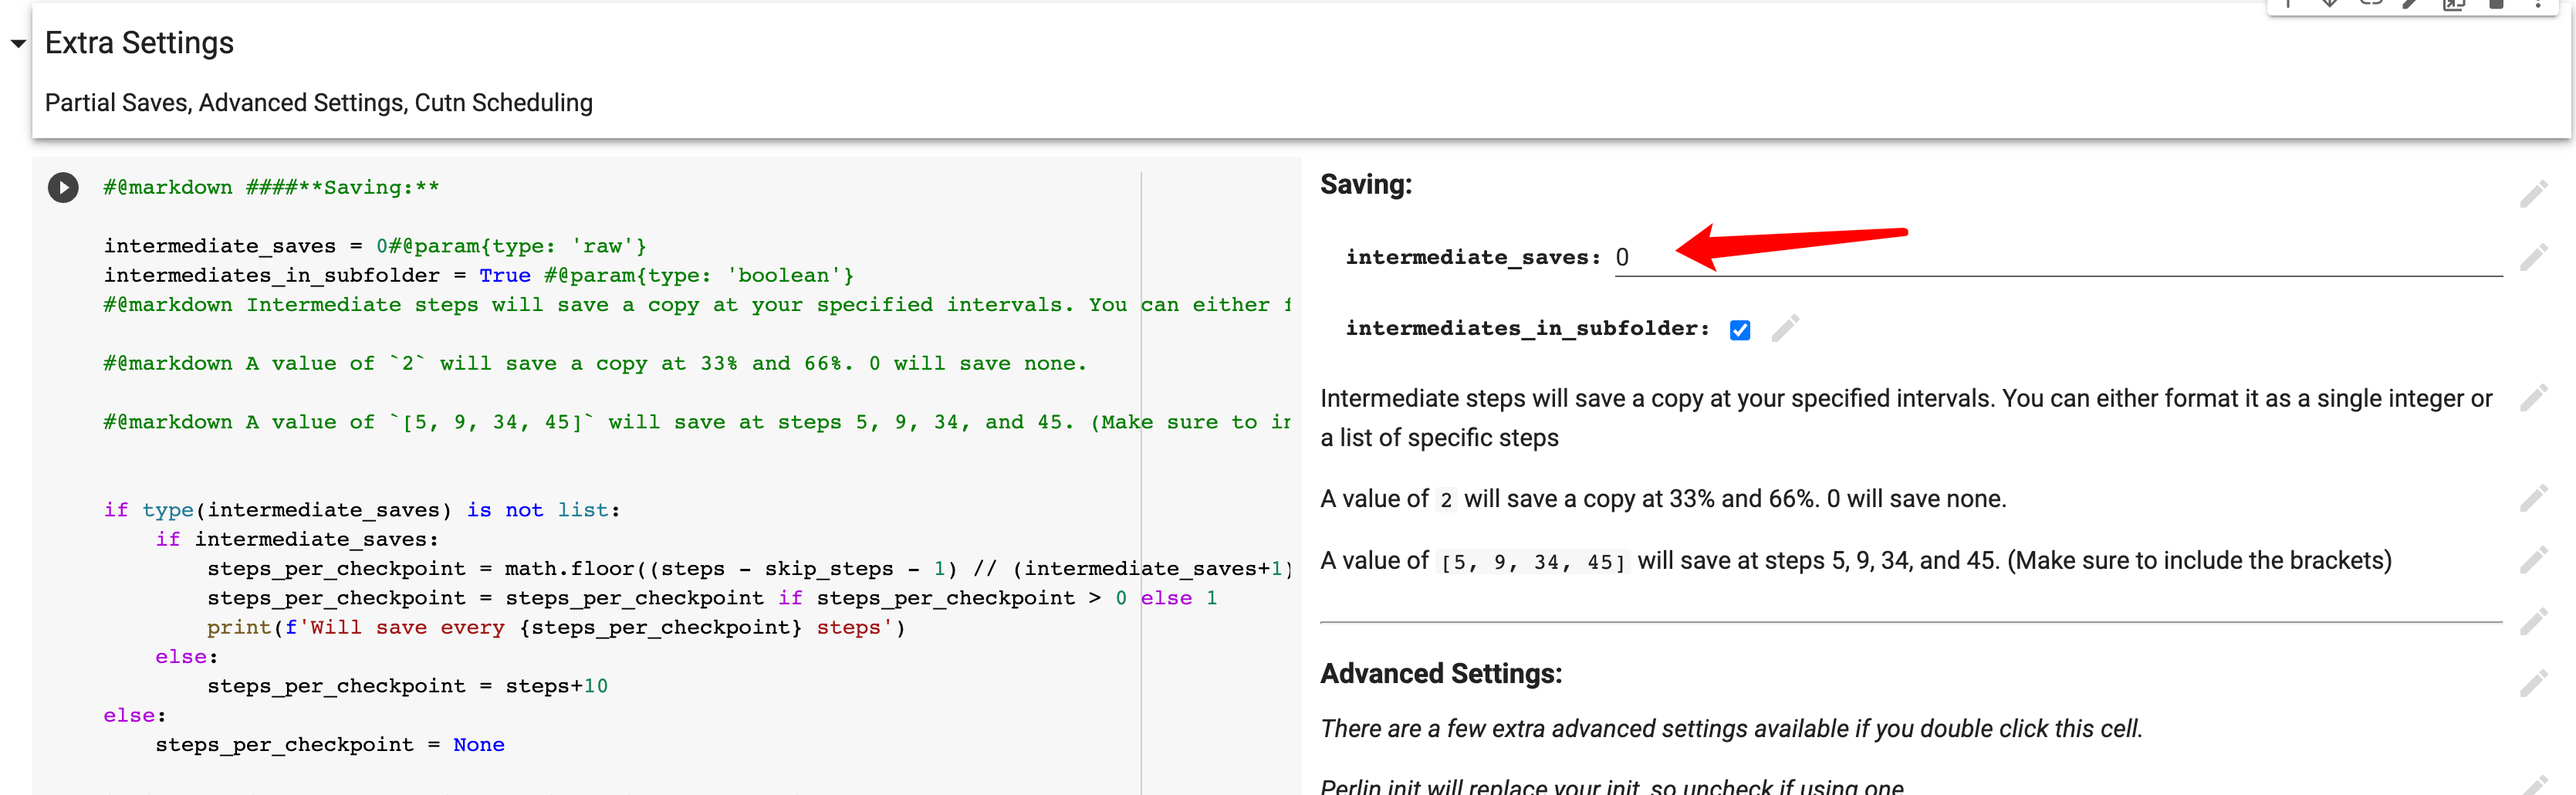Click the 'intermediate_saves:' form label

click(1473, 258)
